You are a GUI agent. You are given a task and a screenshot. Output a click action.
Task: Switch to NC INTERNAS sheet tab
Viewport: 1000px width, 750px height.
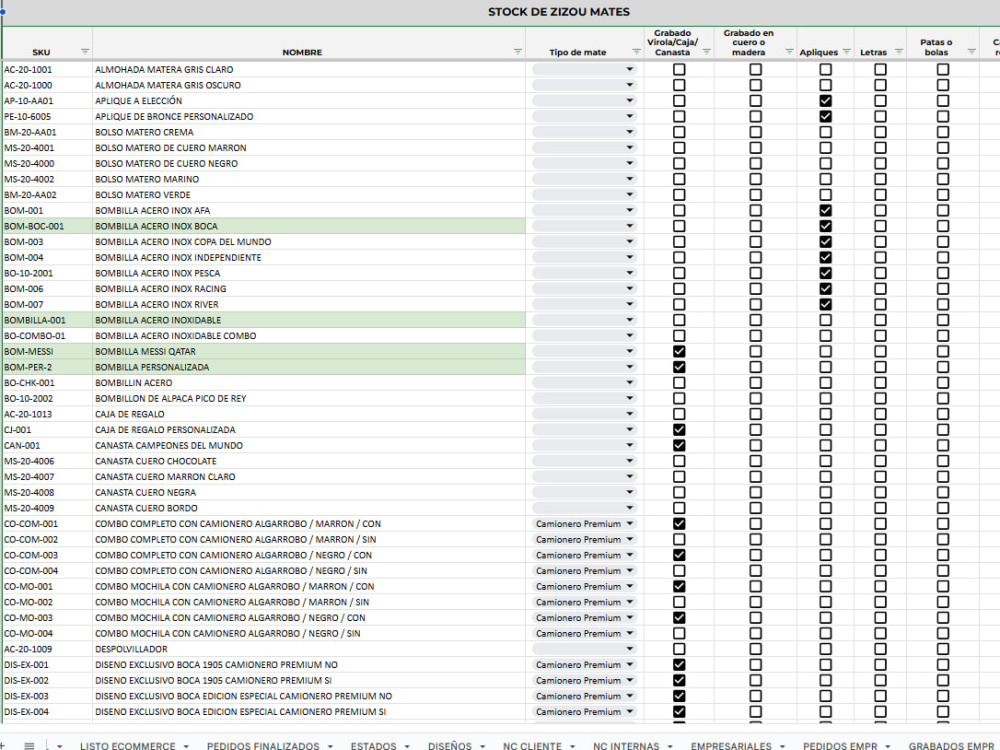(626, 746)
